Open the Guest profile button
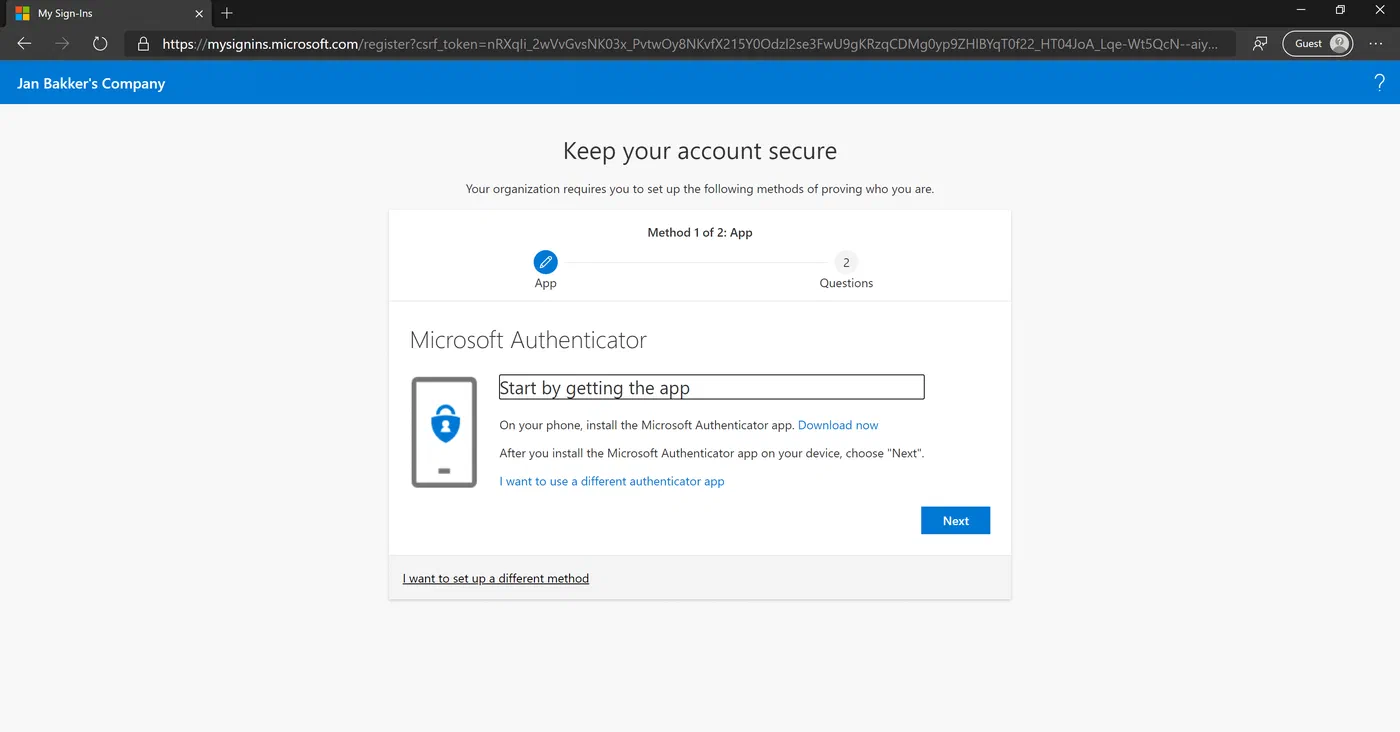 click(x=1318, y=44)
